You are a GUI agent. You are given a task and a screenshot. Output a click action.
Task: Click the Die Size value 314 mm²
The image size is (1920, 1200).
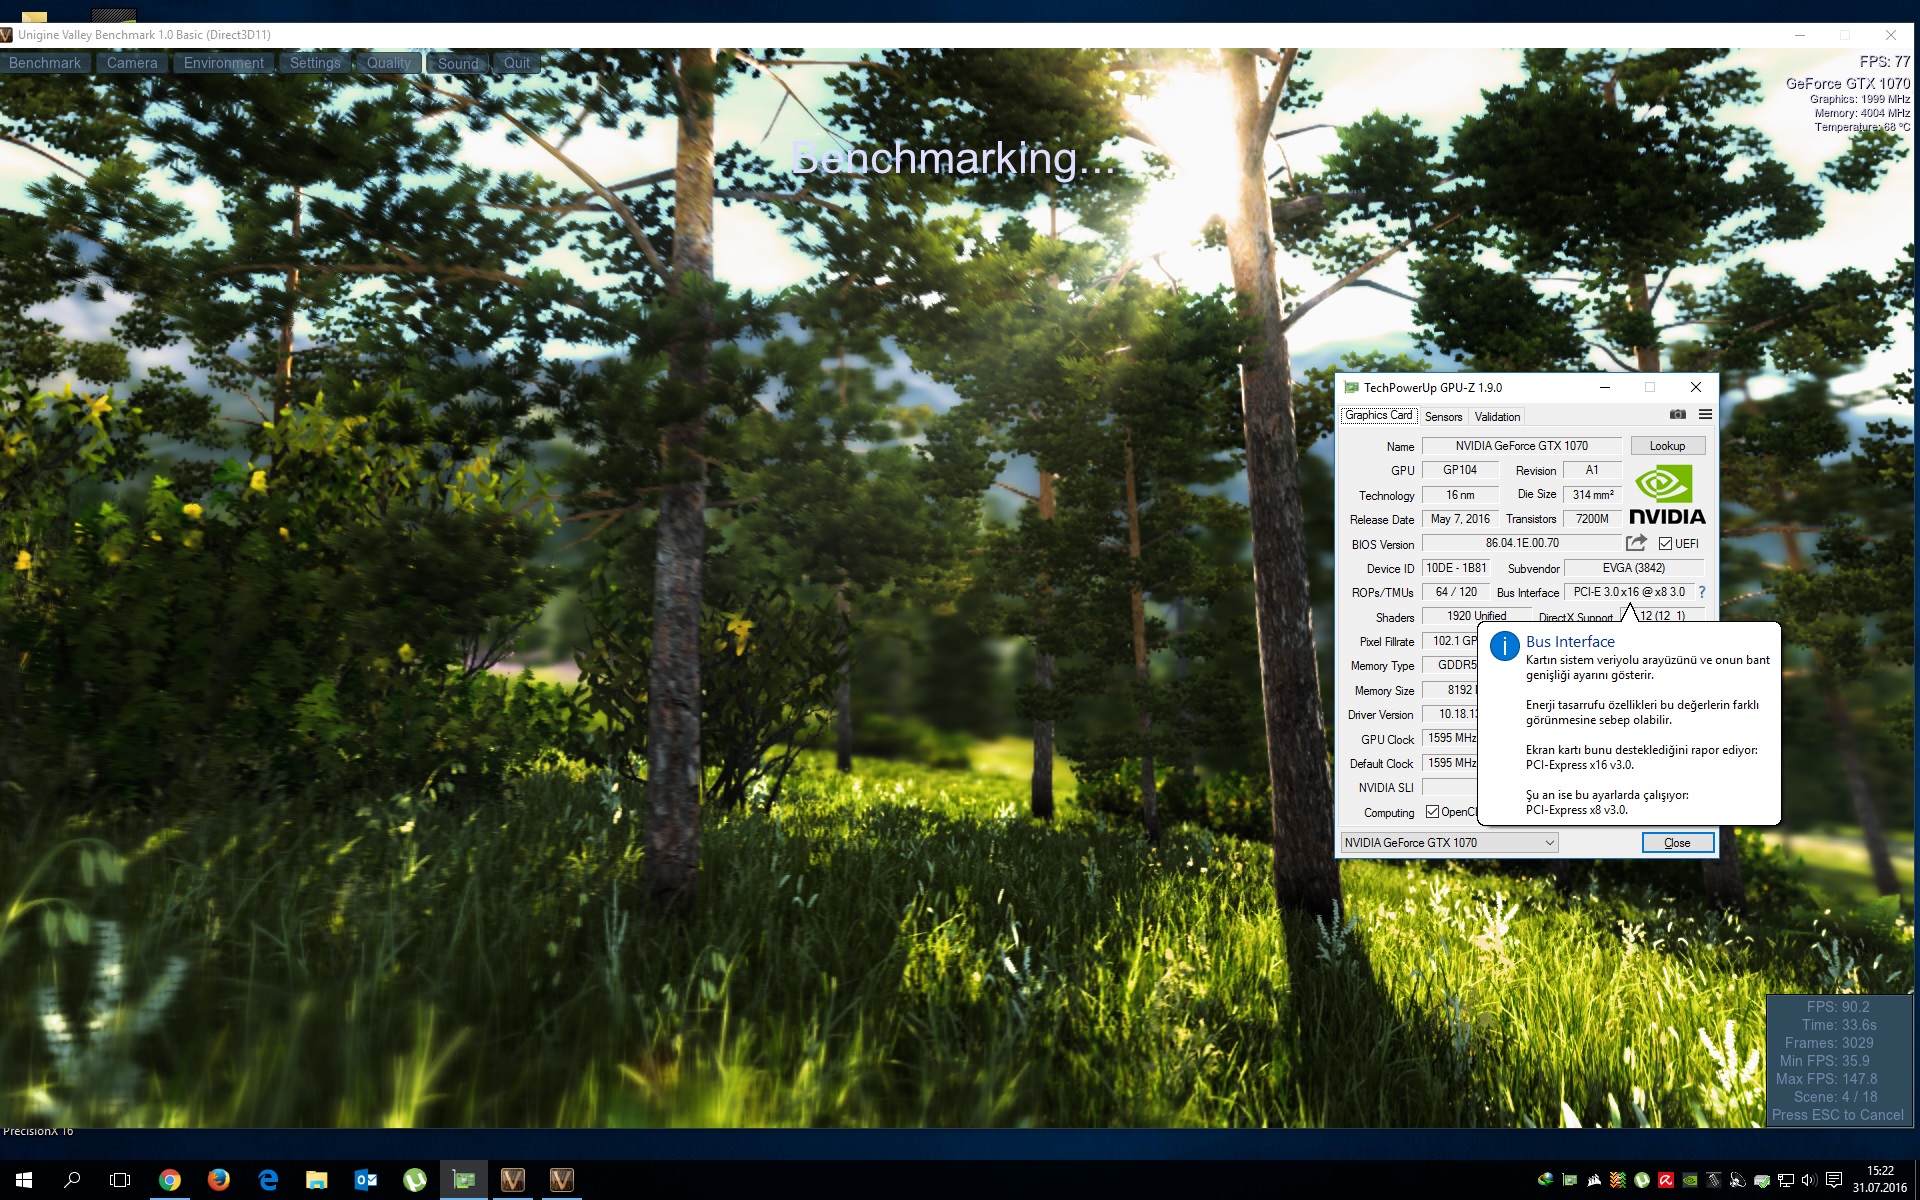1592,495
